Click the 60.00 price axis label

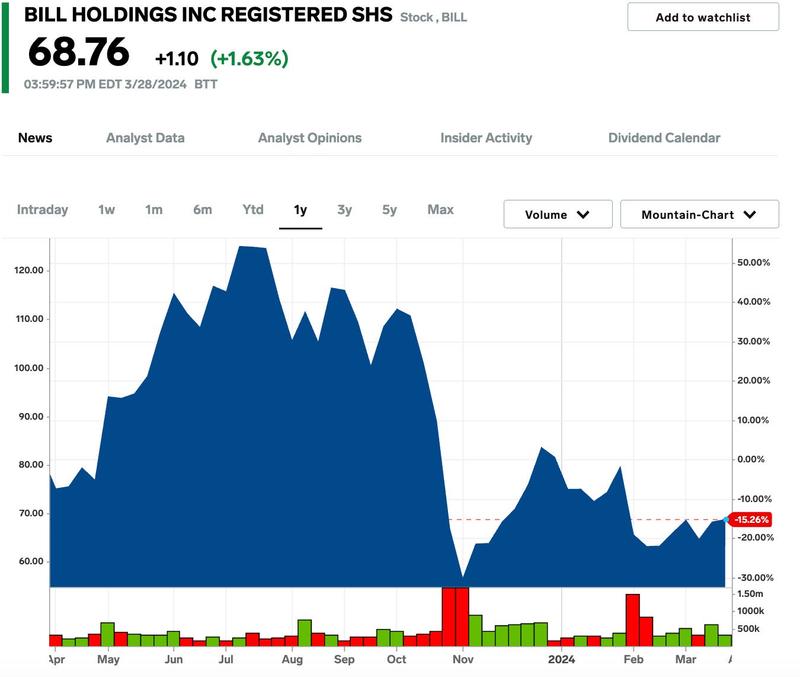[31, 561]
